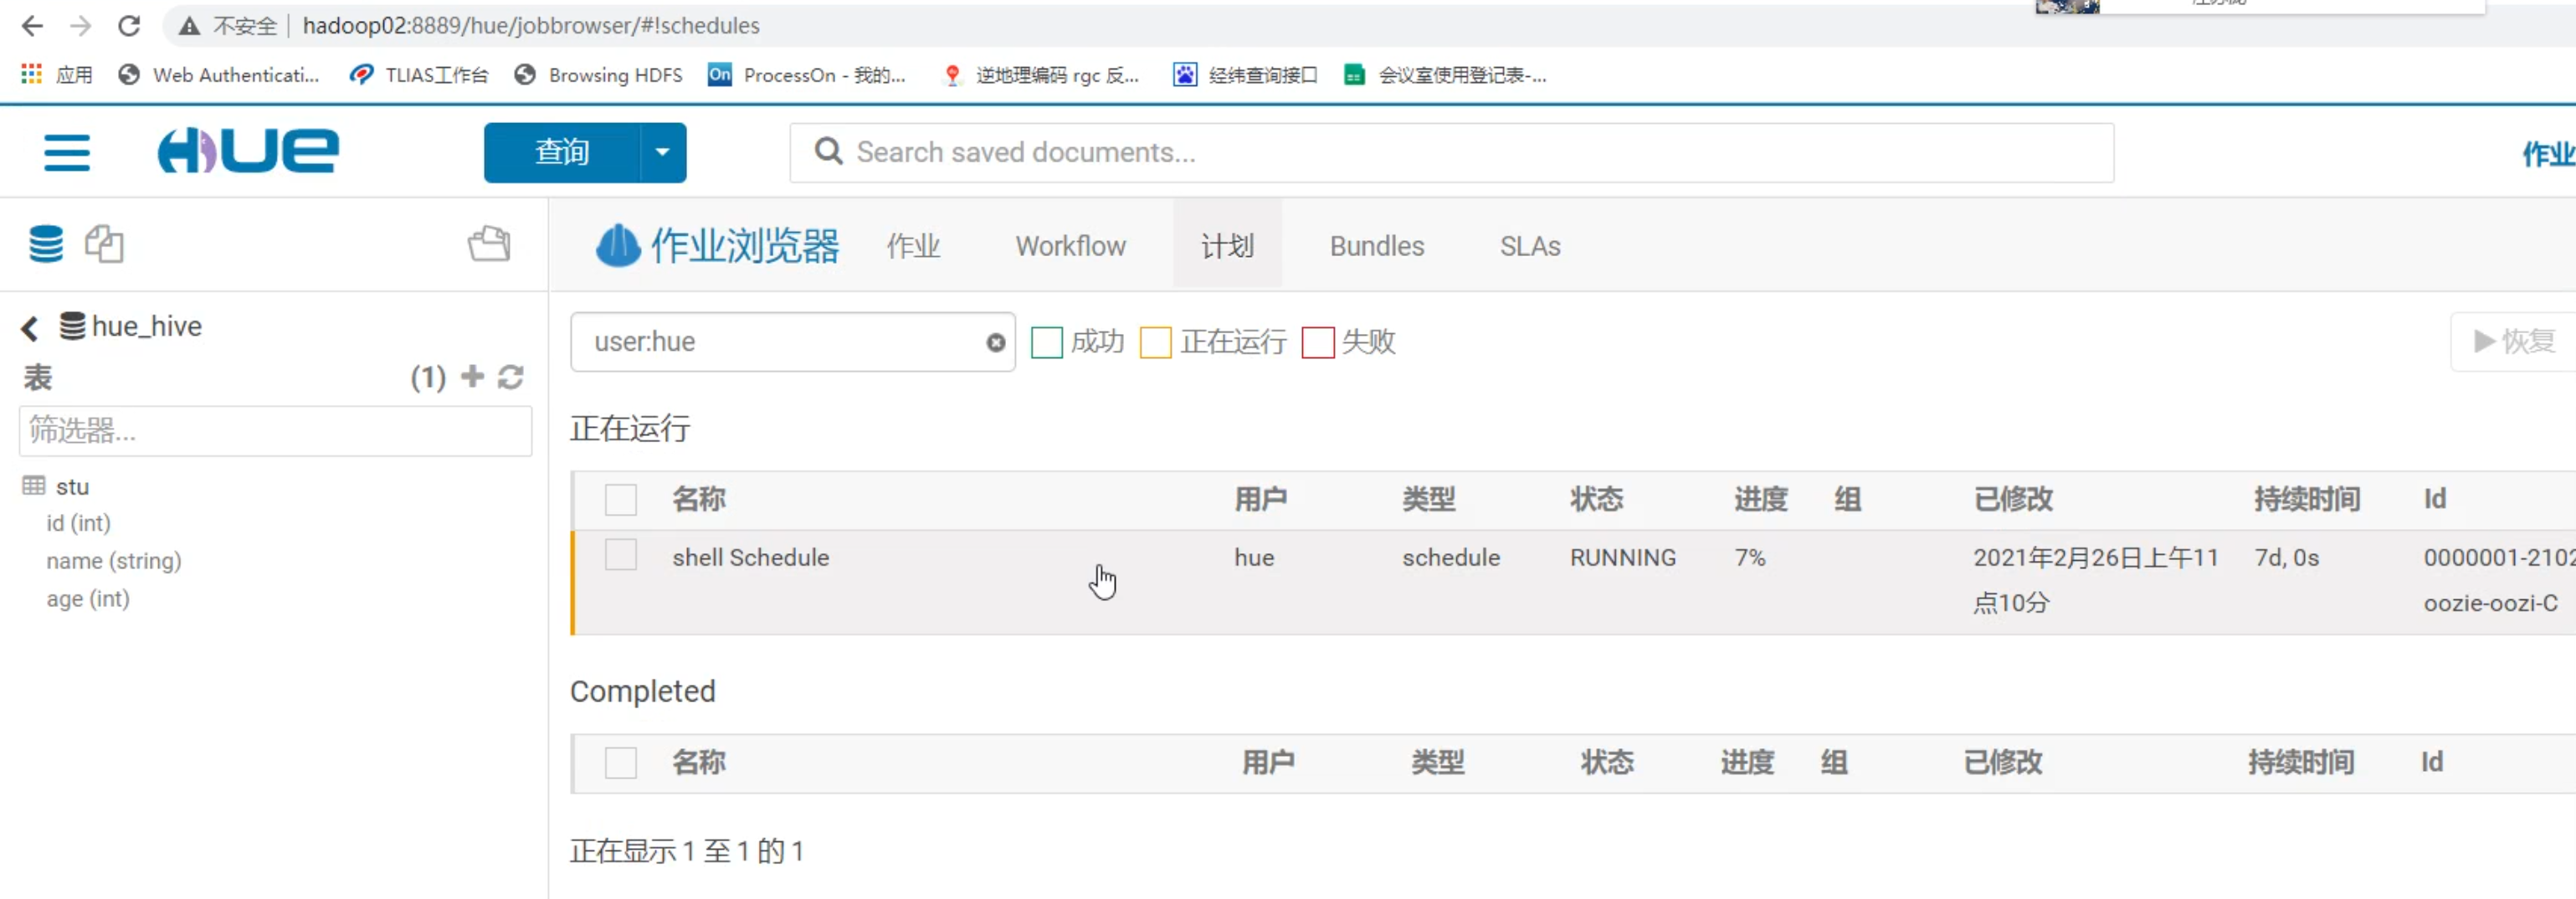Open the 经纬查询接口 bookmark
Image resolution: width=2576 pixels, height=899 pixels.
(x=1245, y=75)
